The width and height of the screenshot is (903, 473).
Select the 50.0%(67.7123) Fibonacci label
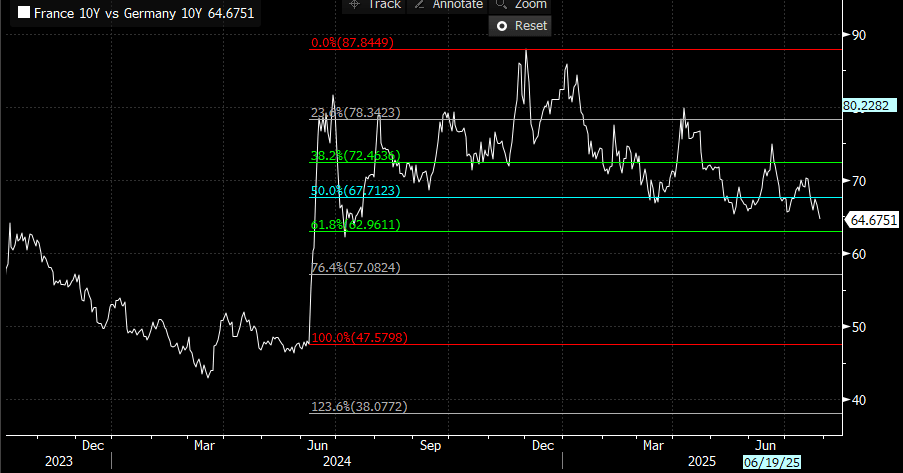click(x=355, y=191)
